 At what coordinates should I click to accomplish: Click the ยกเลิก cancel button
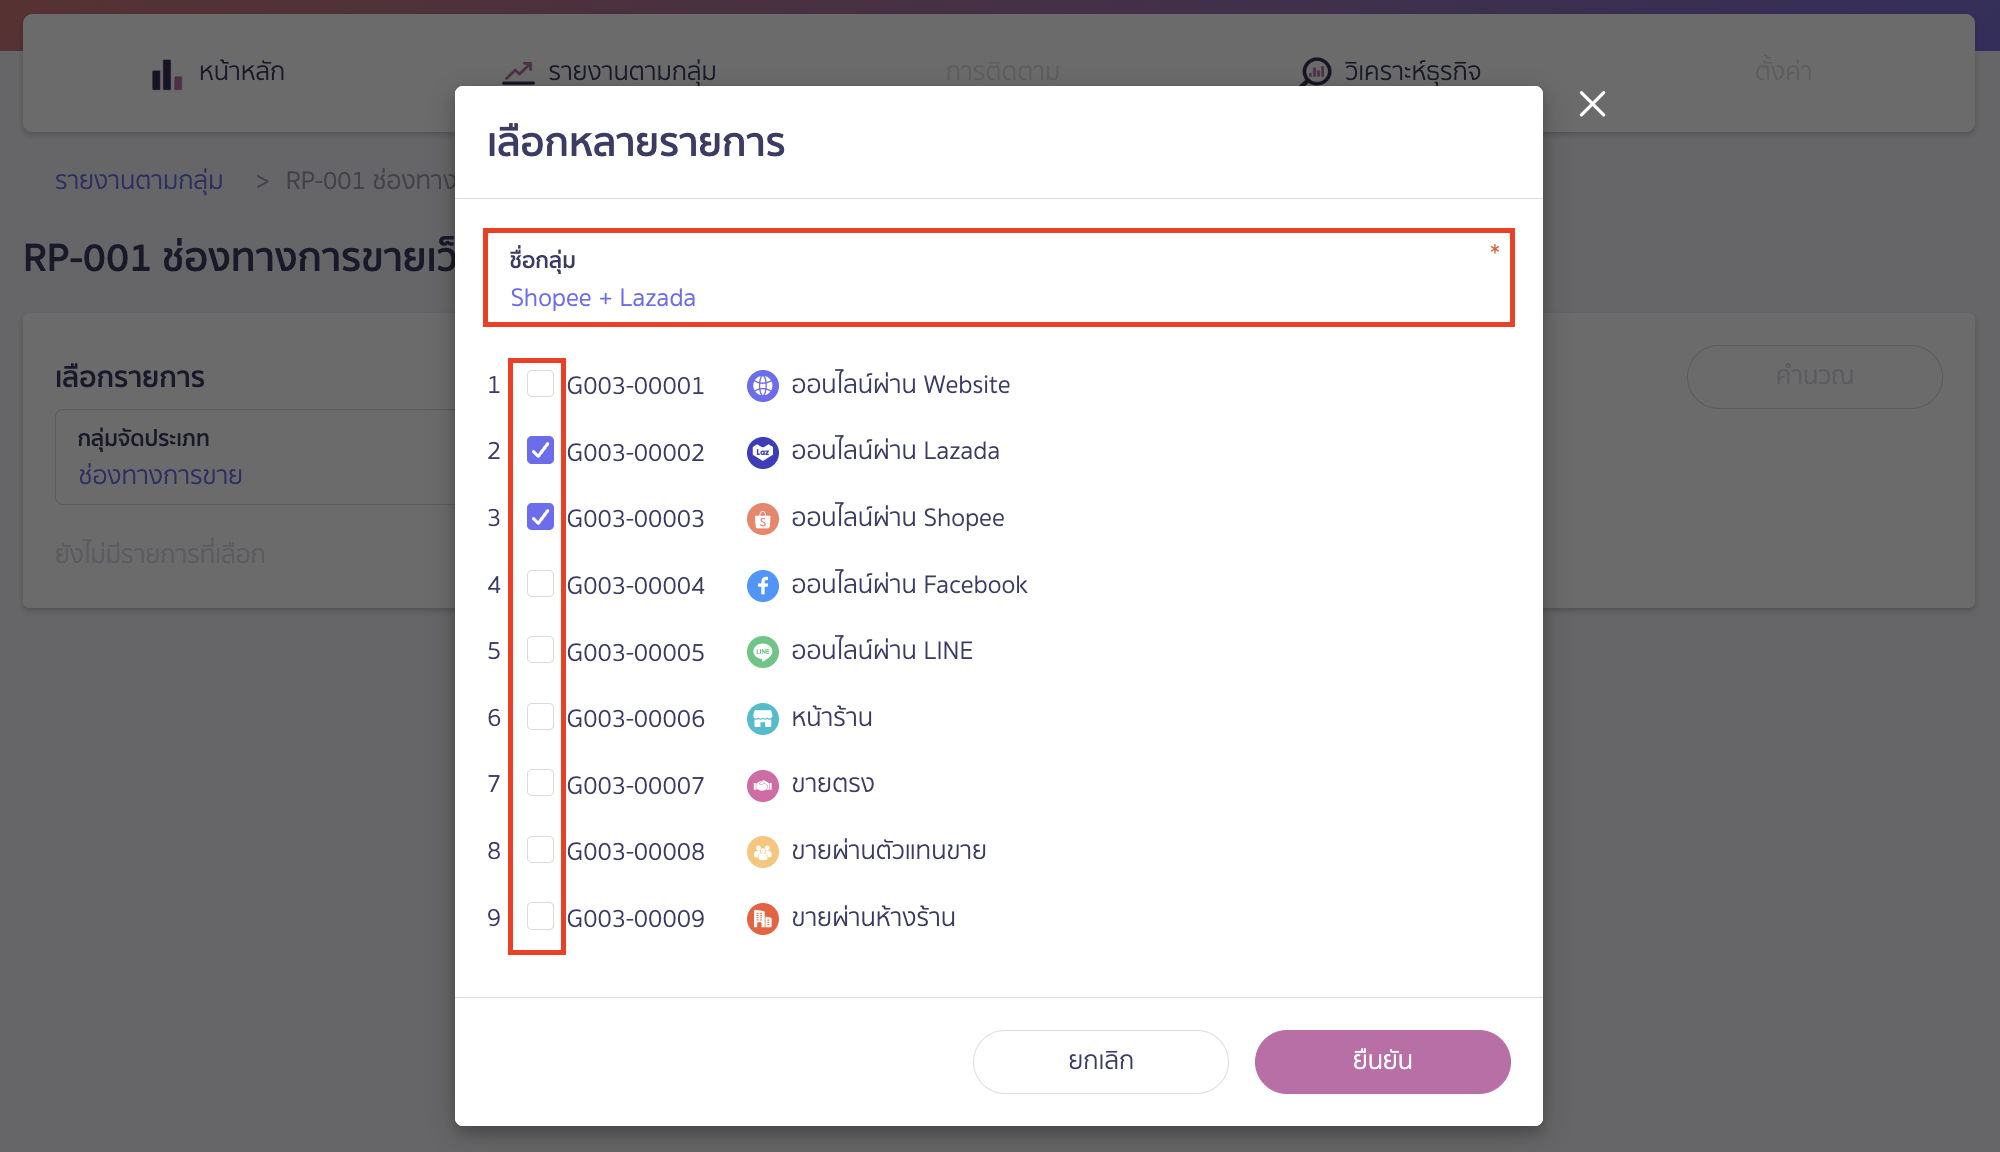[x=1100, y=1061]
